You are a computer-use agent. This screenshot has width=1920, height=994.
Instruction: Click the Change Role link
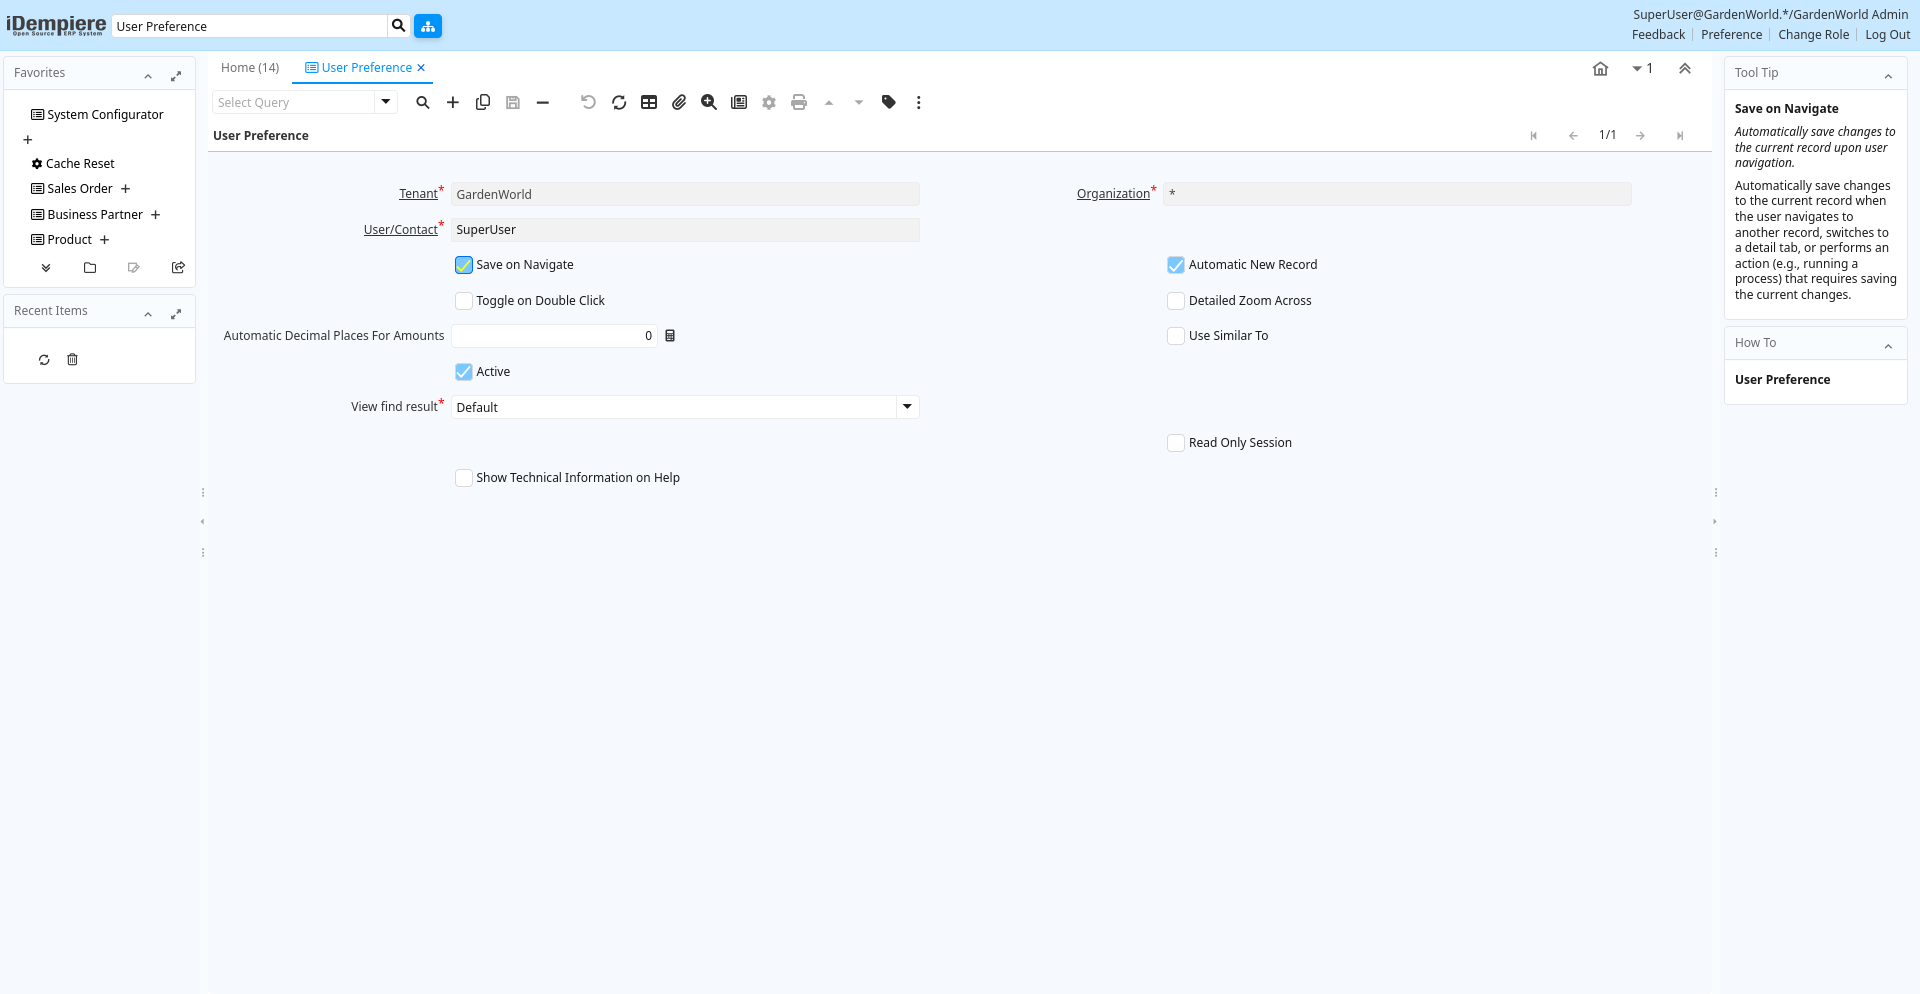(x=1813, y=35)
